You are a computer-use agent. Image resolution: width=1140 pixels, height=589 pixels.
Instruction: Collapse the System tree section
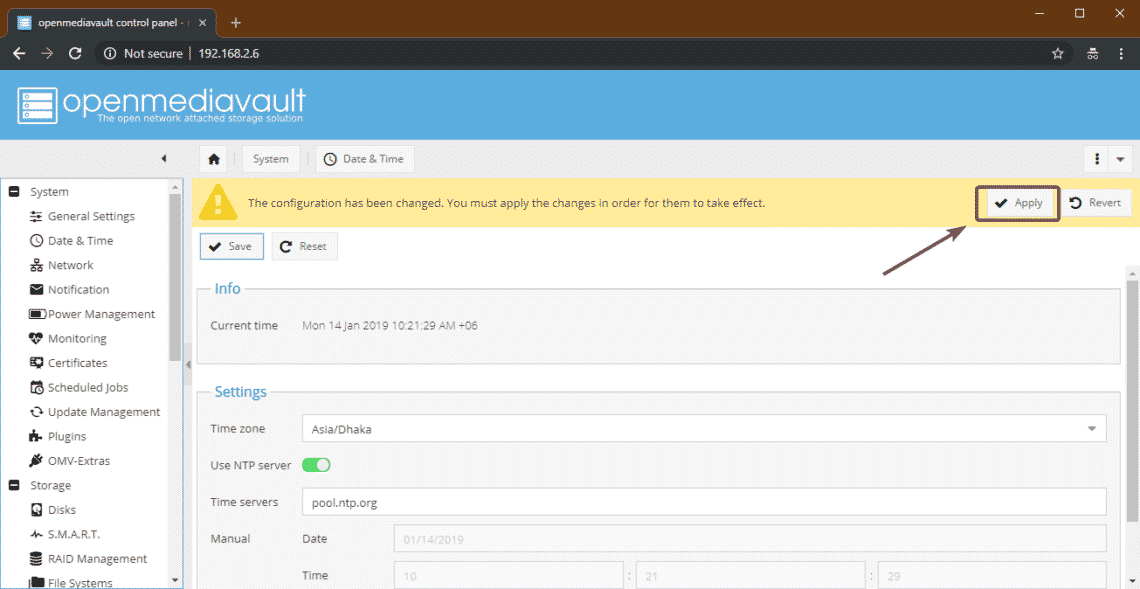tap(13, 192)
